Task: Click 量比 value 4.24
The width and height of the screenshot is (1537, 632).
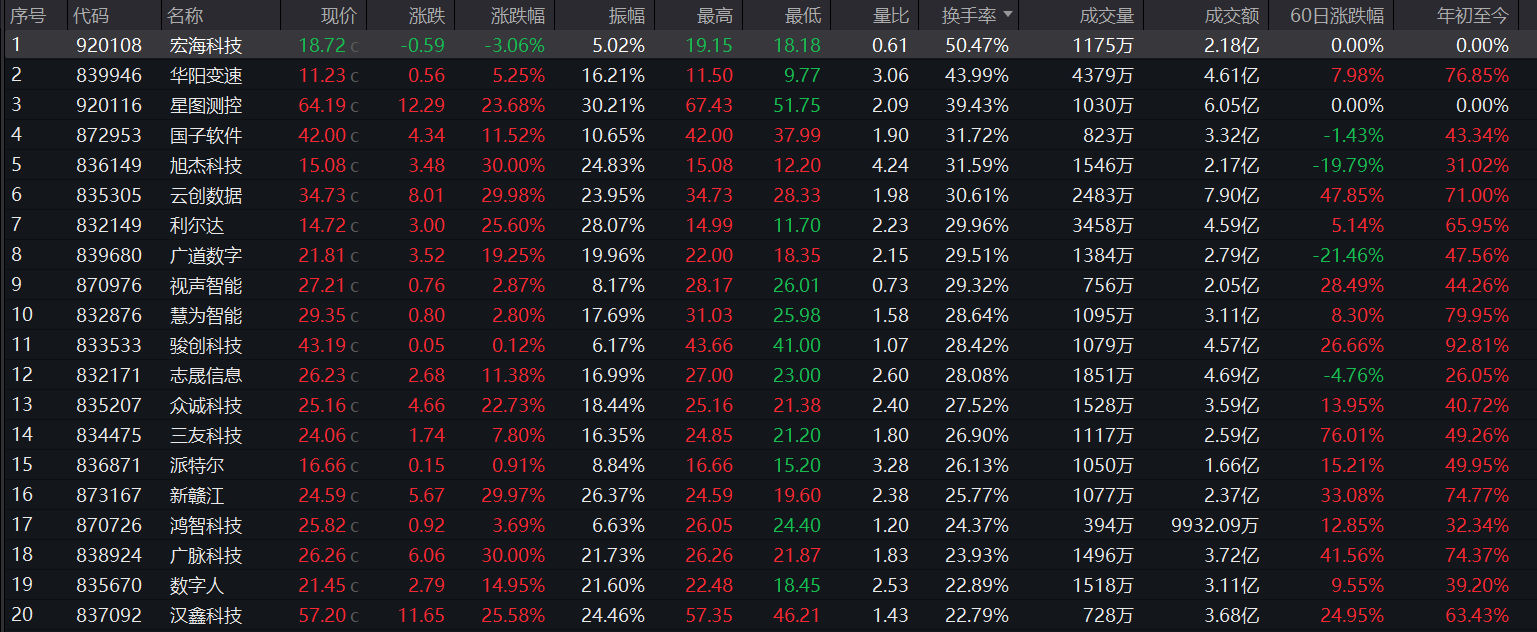Action: click(x=891, y=165)
